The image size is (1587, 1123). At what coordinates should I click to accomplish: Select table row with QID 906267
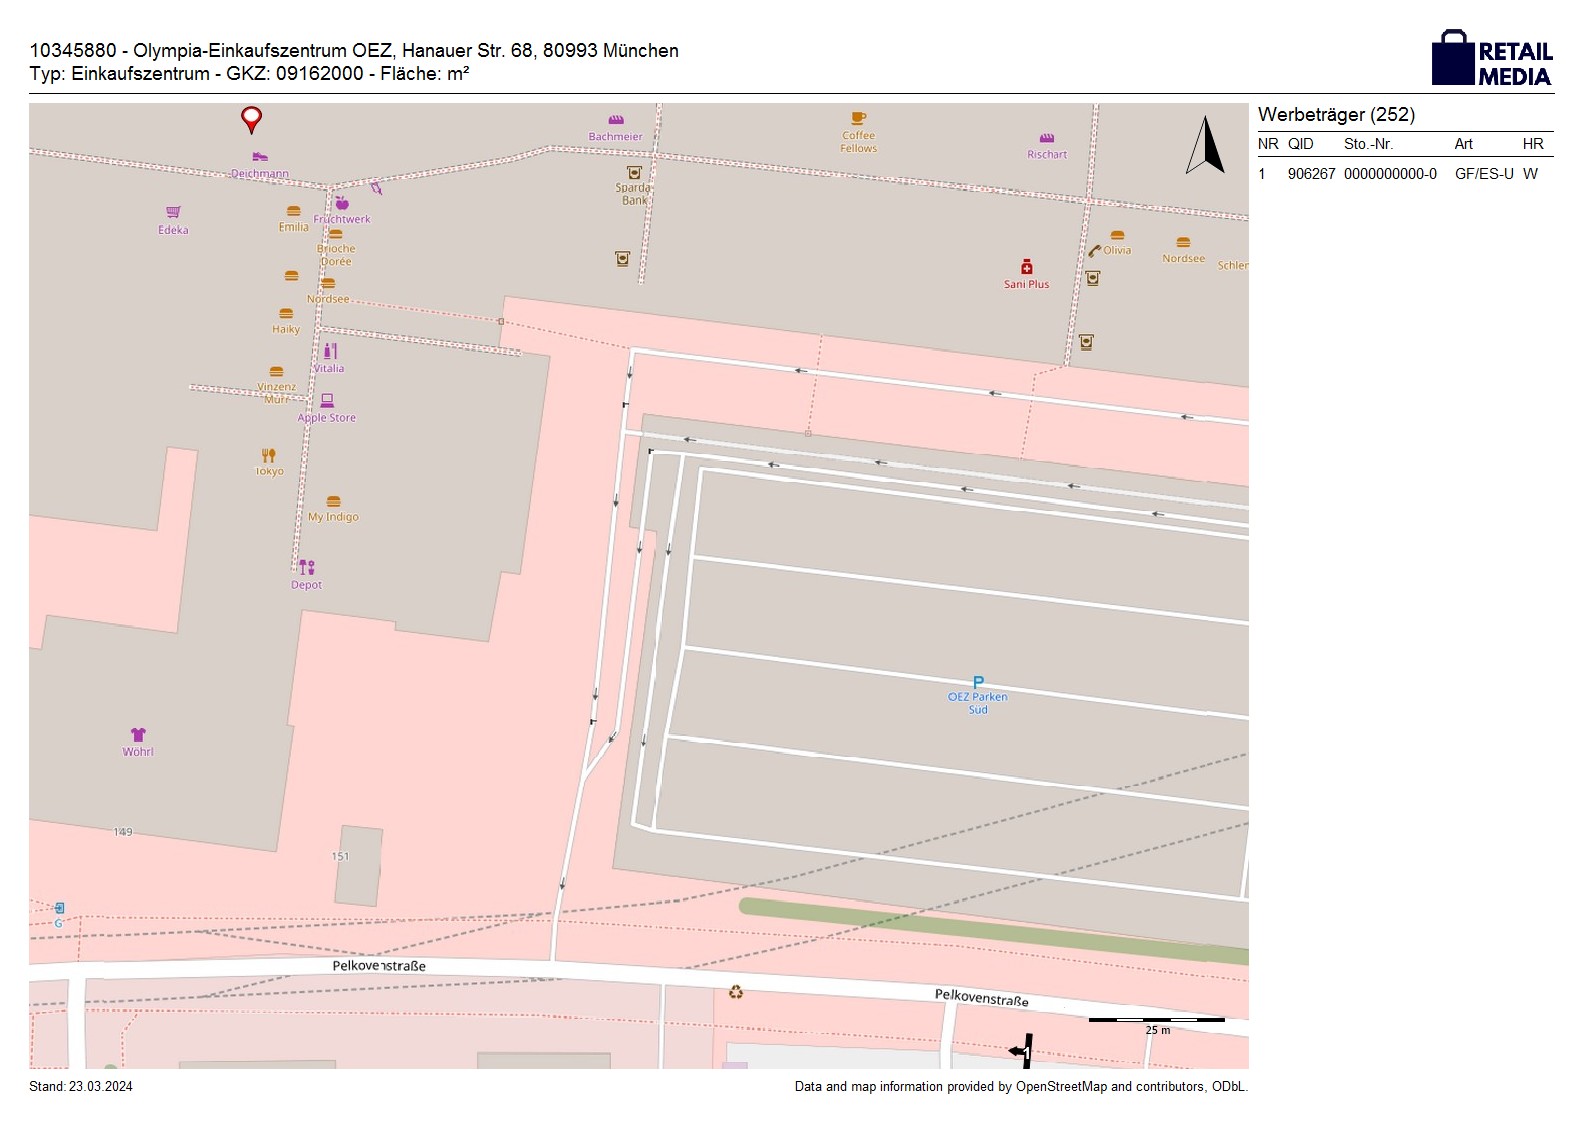(x=1404, y=174)
